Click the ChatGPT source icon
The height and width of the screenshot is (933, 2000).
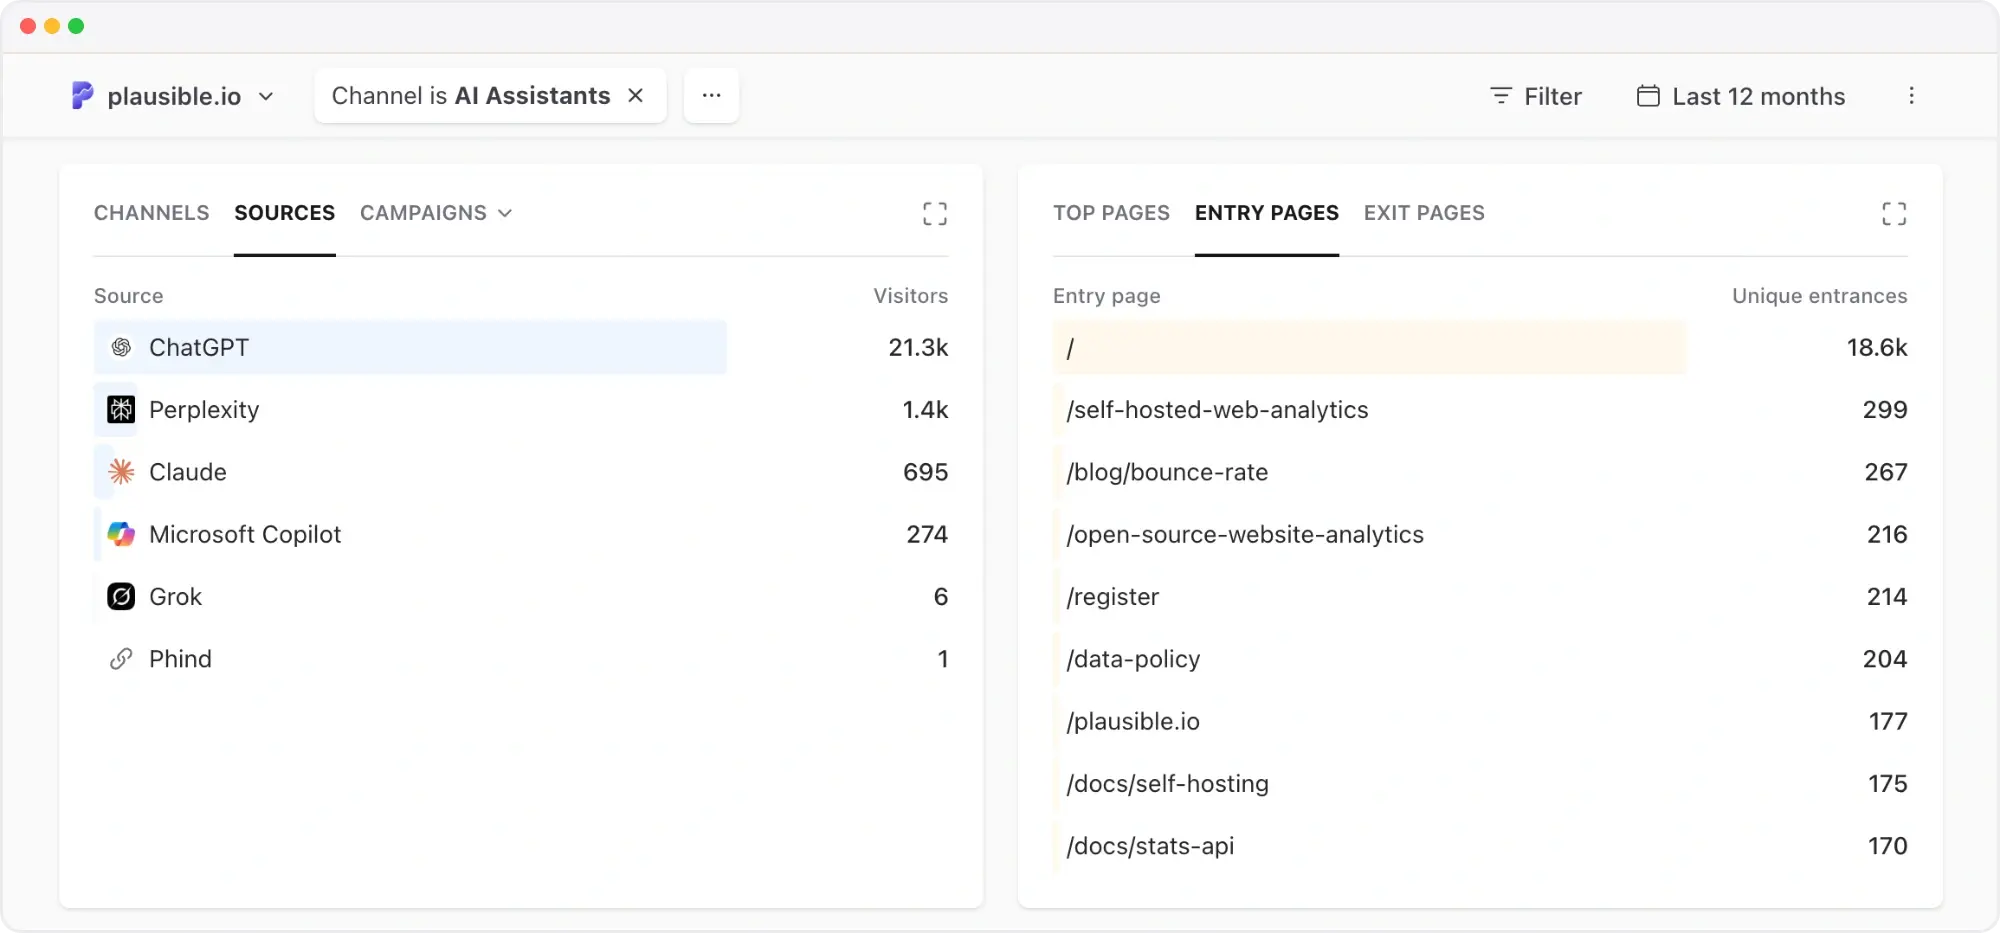coord(121,347)
